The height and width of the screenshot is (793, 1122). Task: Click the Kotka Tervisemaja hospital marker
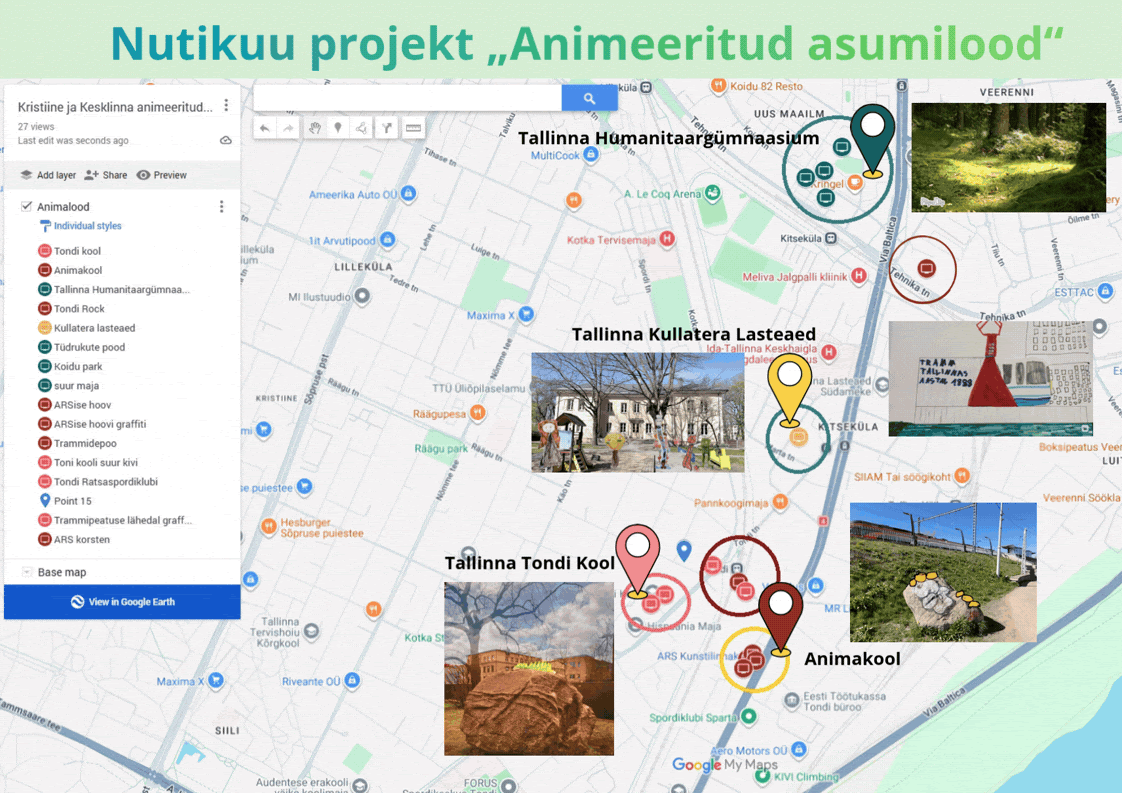pos(667,239)
